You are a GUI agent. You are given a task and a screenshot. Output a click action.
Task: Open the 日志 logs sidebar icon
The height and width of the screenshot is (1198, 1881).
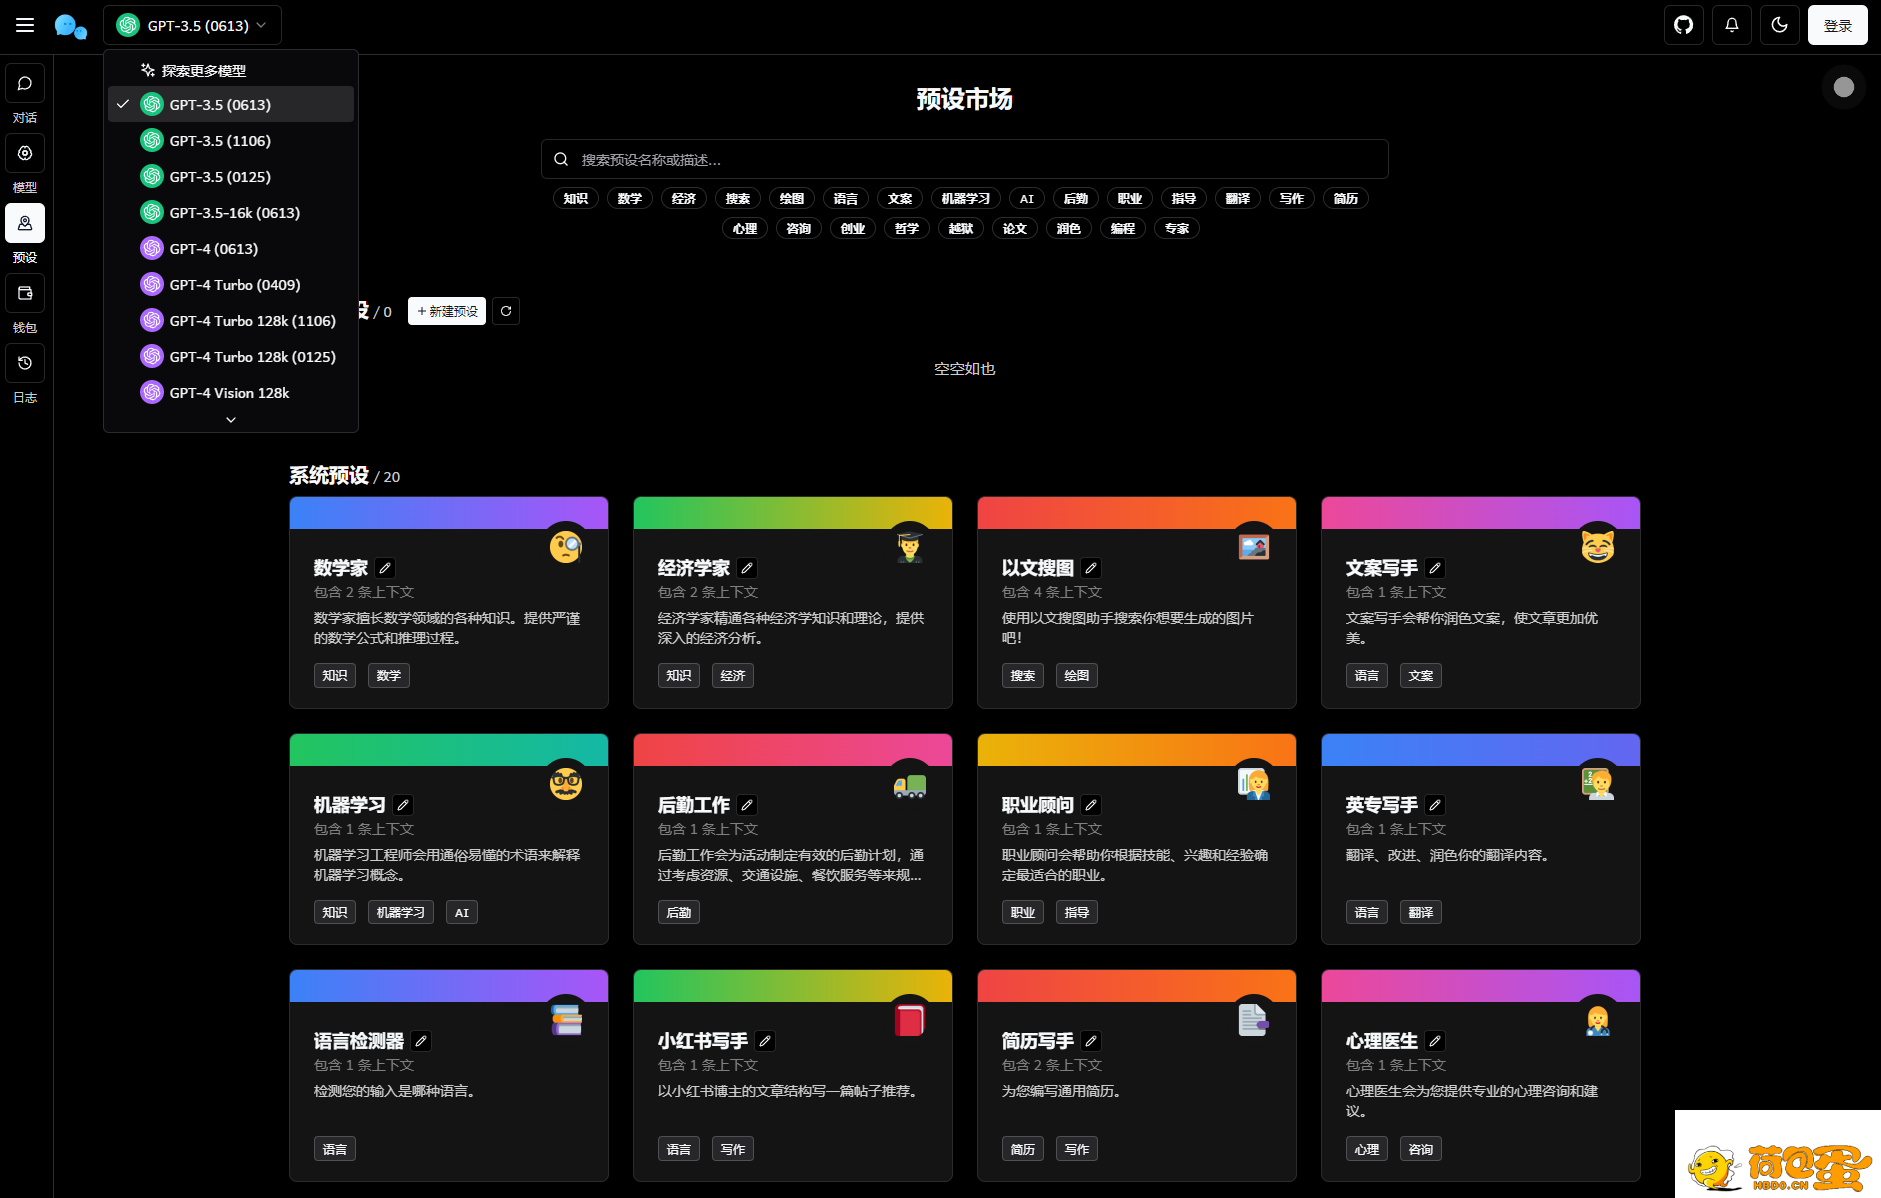(25, 363)
